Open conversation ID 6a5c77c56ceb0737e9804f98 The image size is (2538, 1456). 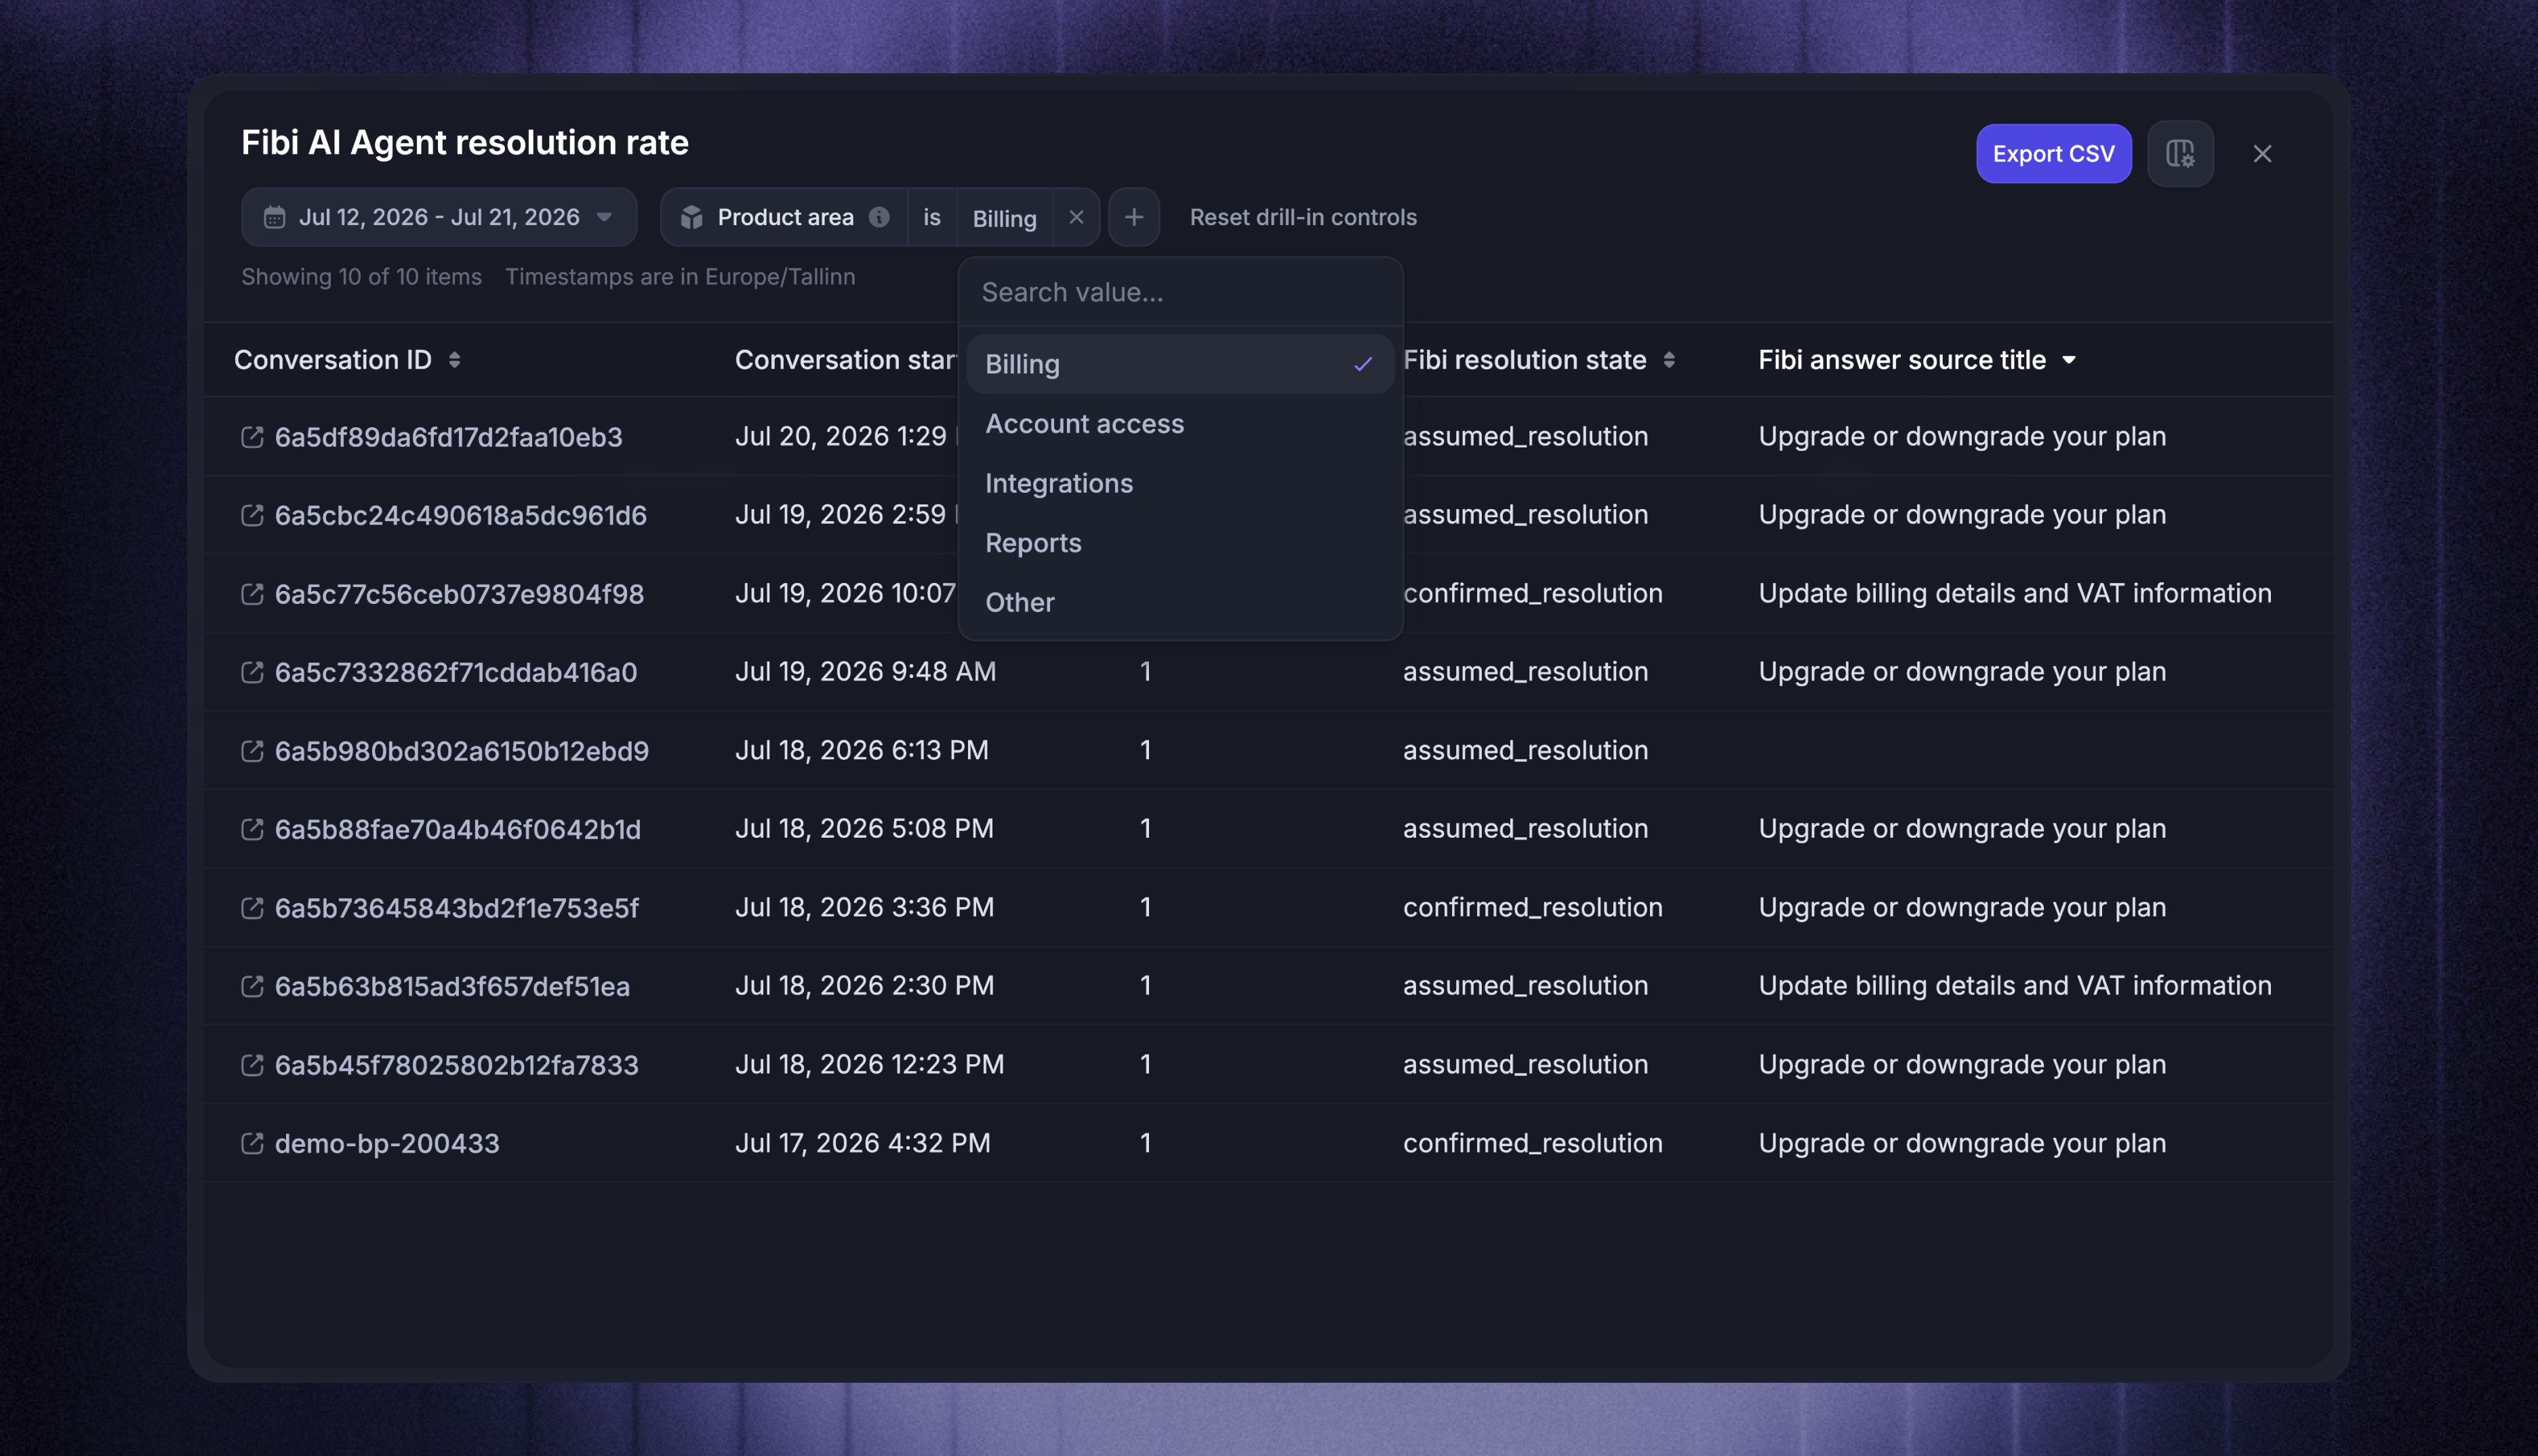[459, 594]
